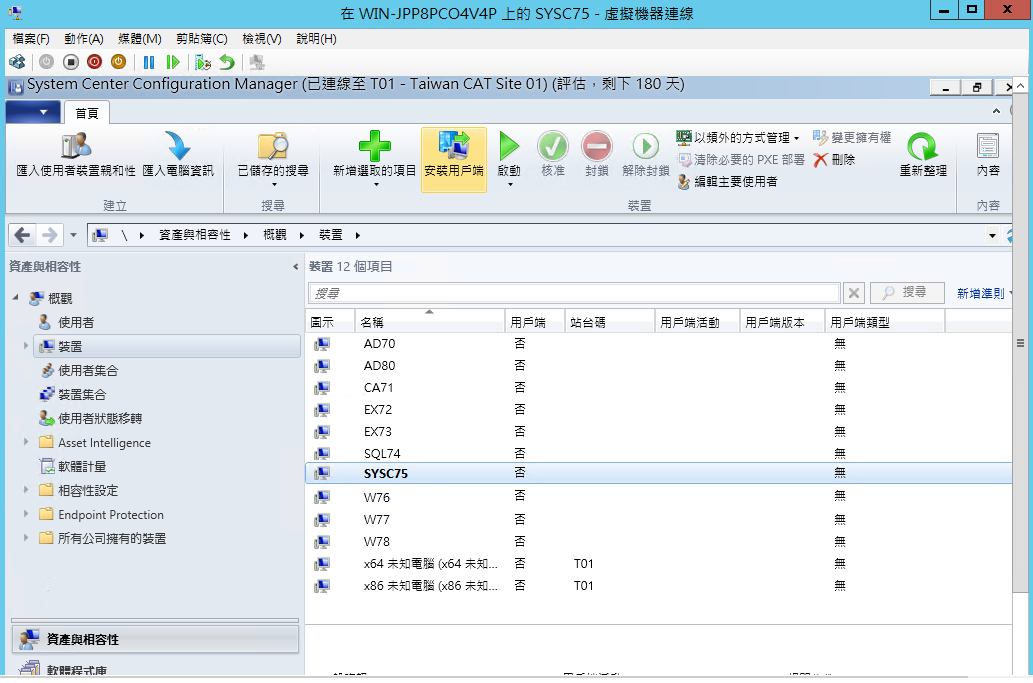Collapse the ribbon chevron
Viewport: 1033px width, 683px height.
(x=996, y=111)
